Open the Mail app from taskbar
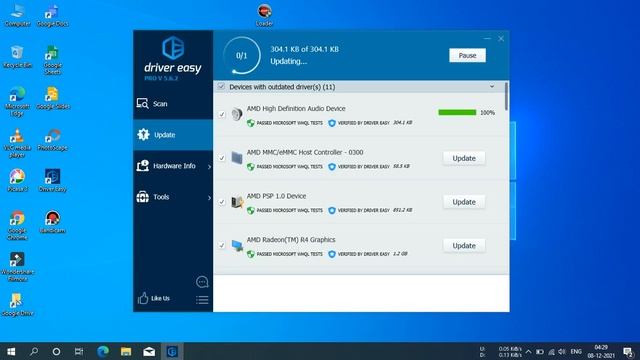This screenshot has height=360, width=640. pos(149,351)
